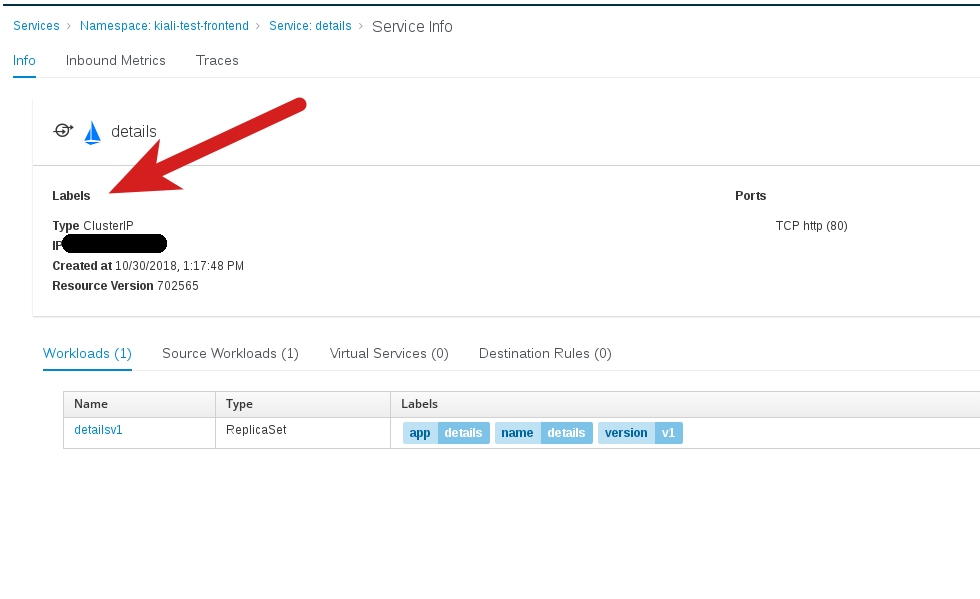Image resolution: width=980 pixels, height=599 pixels.
Task: Open Virtual Services (0) tab
Action: click(x=389, y=353)
